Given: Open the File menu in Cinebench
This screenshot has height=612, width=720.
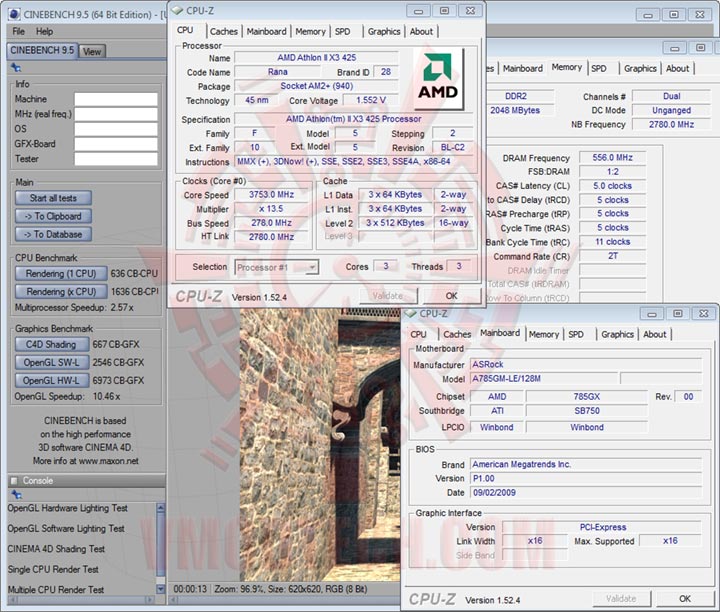Looking at the screenshot, I should [x=18, y=31].
